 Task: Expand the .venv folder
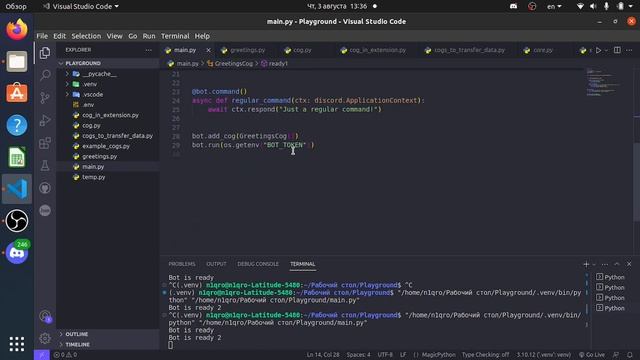click(67, 84)
